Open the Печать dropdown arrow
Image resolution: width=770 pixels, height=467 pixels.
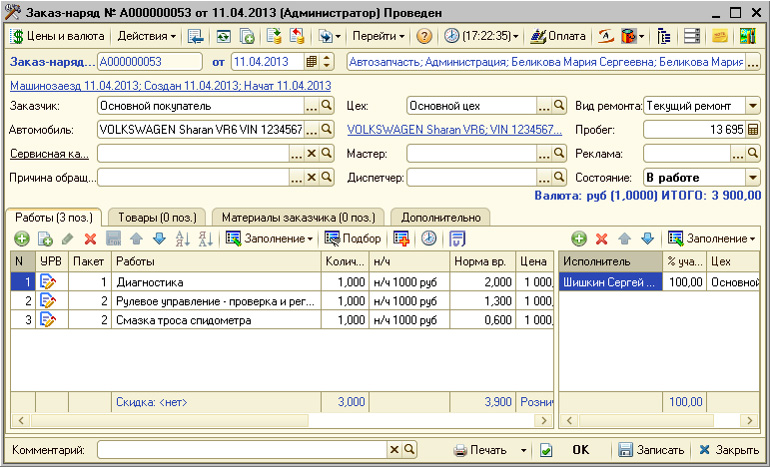(523, 450)
